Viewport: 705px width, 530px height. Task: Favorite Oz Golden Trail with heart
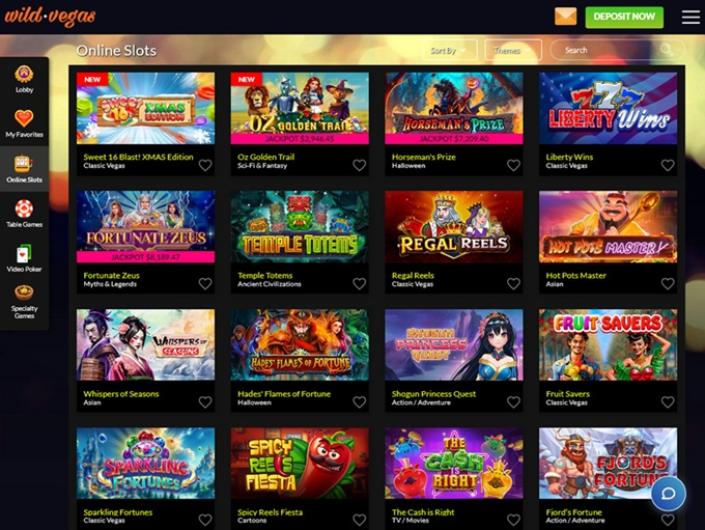click(359, 165)
